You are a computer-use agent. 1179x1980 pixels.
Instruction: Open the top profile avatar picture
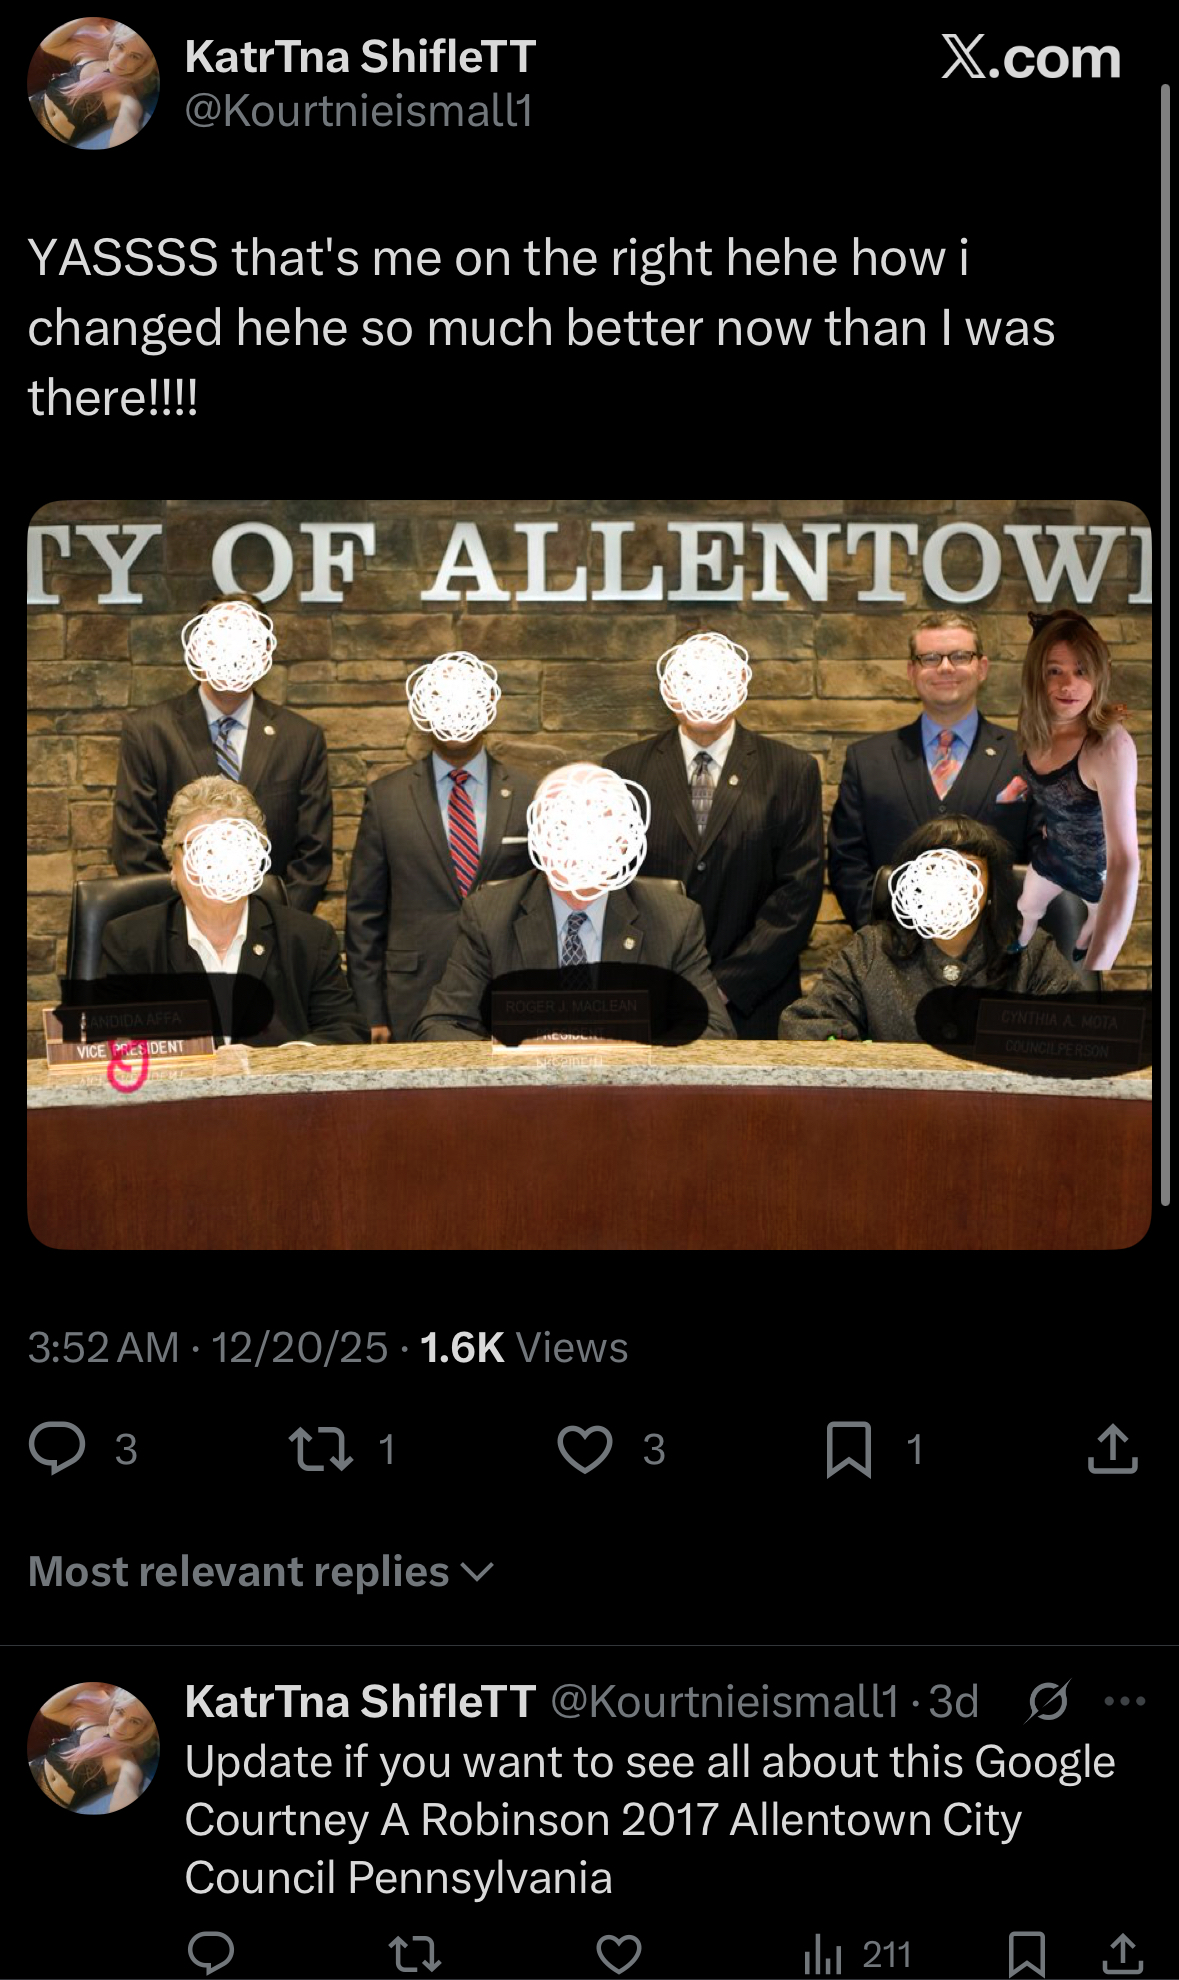(x=93, y=83)
